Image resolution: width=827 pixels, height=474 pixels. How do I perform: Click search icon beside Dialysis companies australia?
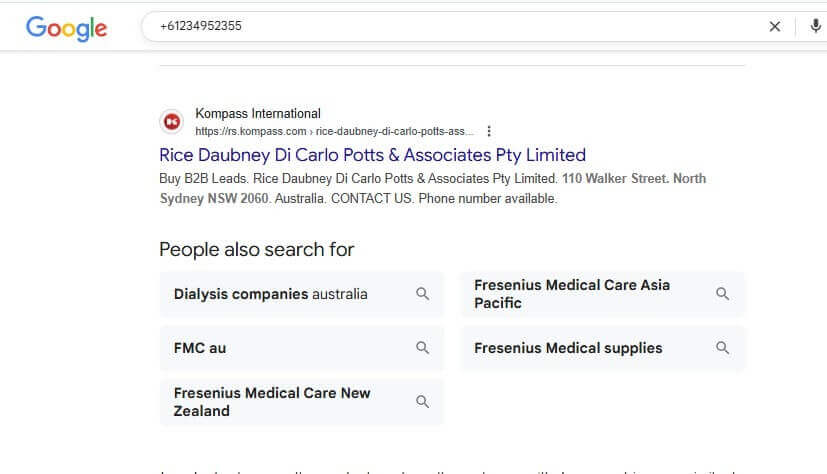(x=423, y=294)
